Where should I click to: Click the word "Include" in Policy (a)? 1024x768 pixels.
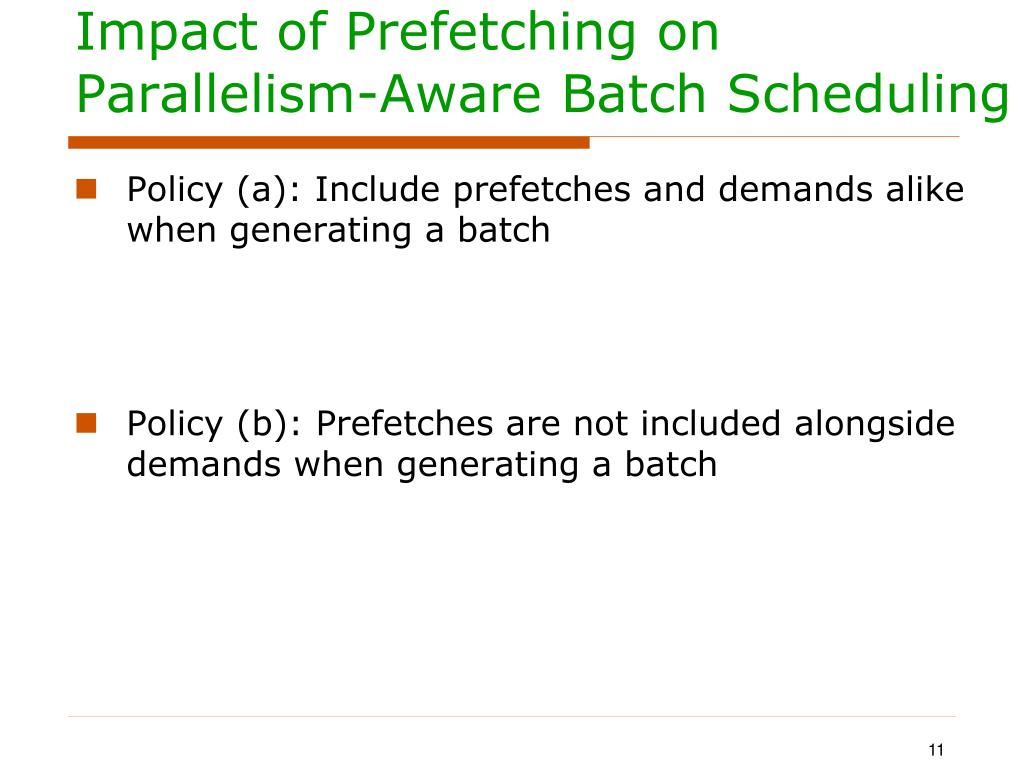[377, 189]
